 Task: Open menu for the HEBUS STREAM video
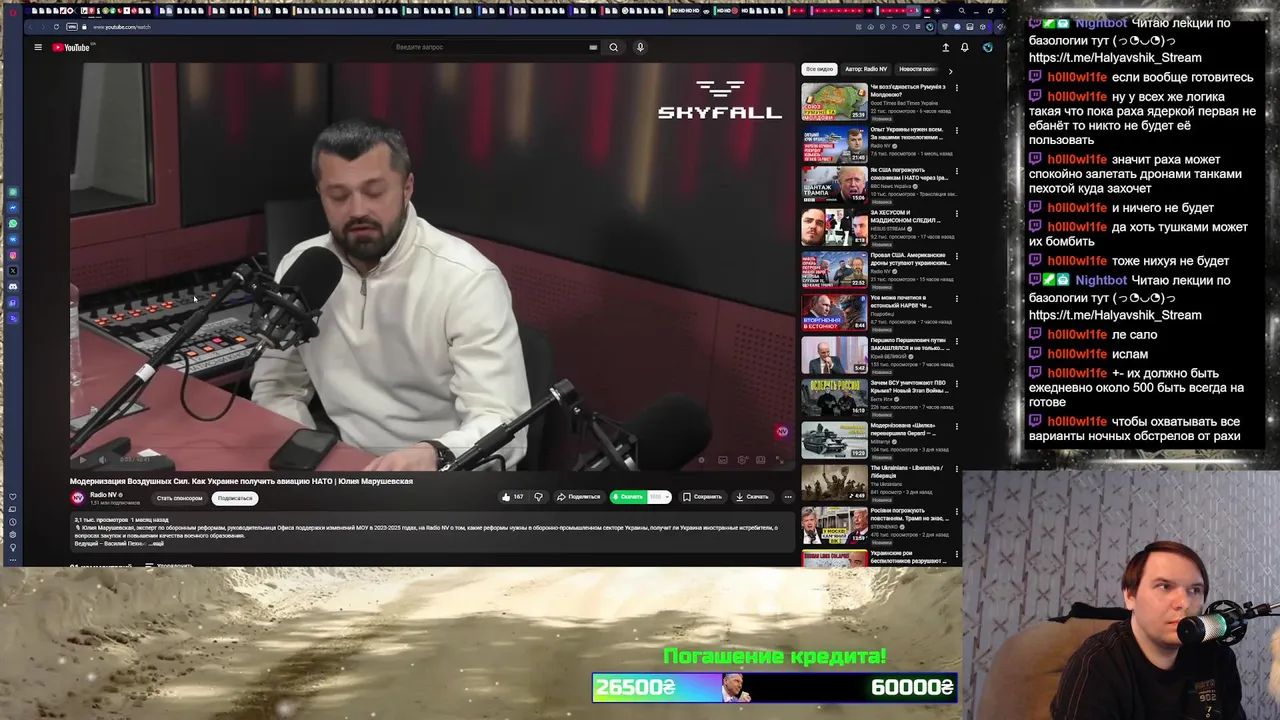(956, 214)
